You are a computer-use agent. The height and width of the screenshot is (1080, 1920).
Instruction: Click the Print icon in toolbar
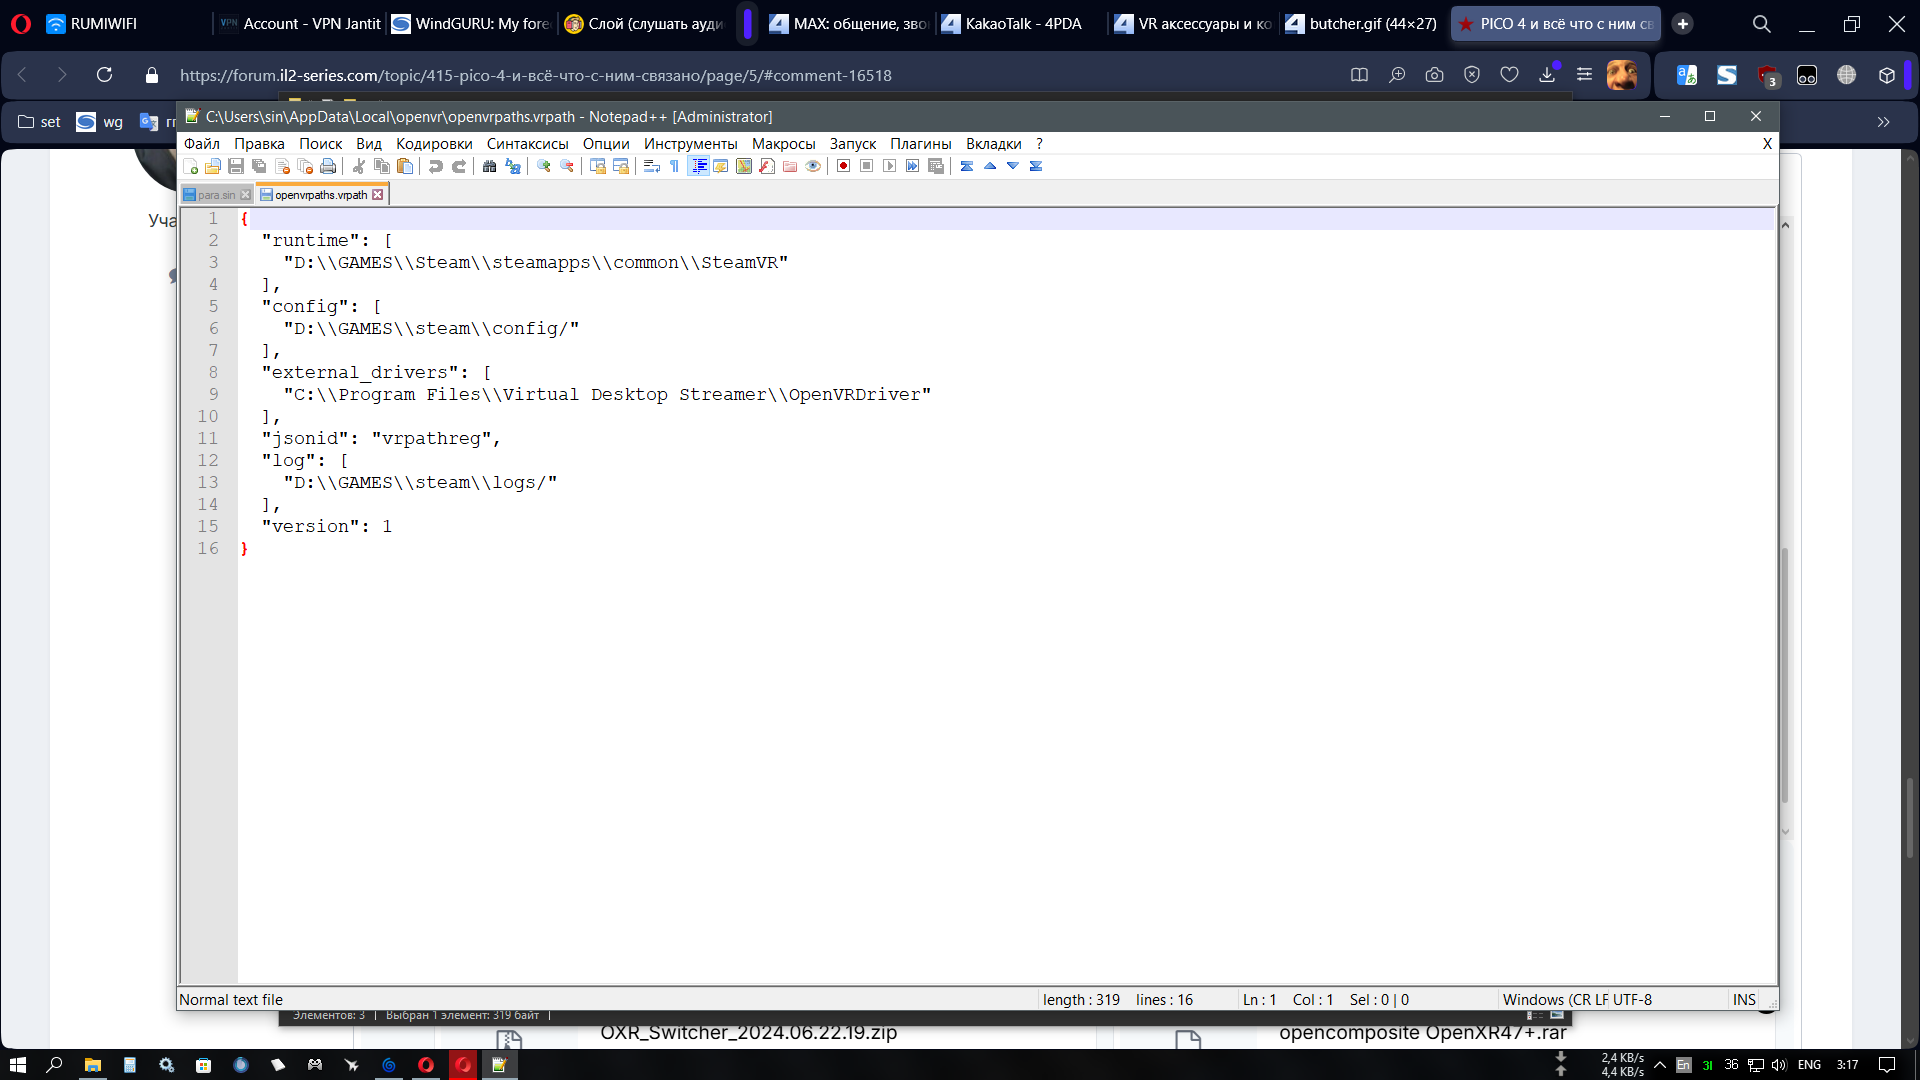[x=328, y=166]
